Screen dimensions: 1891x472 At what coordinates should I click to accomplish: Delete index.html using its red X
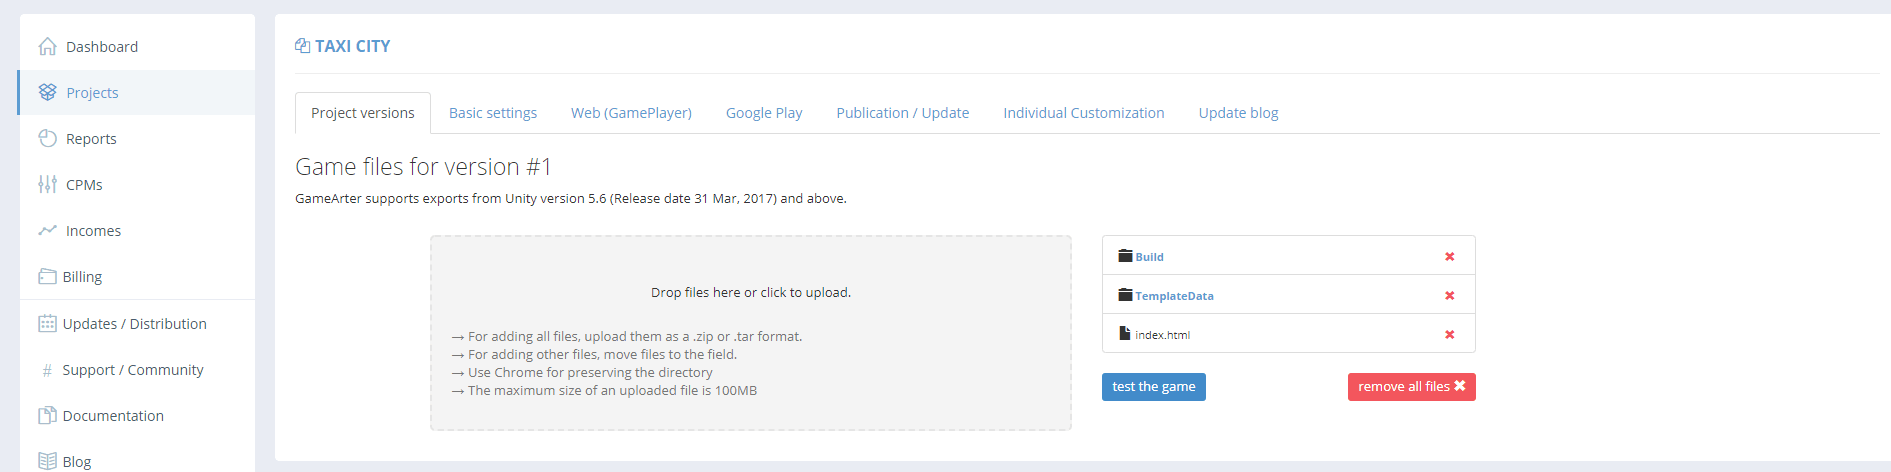1449,335
